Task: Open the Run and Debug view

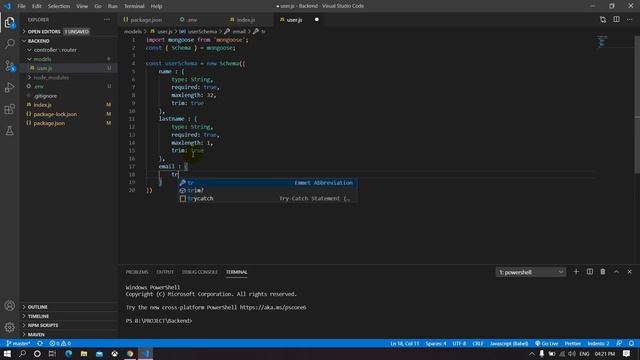Action: click(9, 87)
